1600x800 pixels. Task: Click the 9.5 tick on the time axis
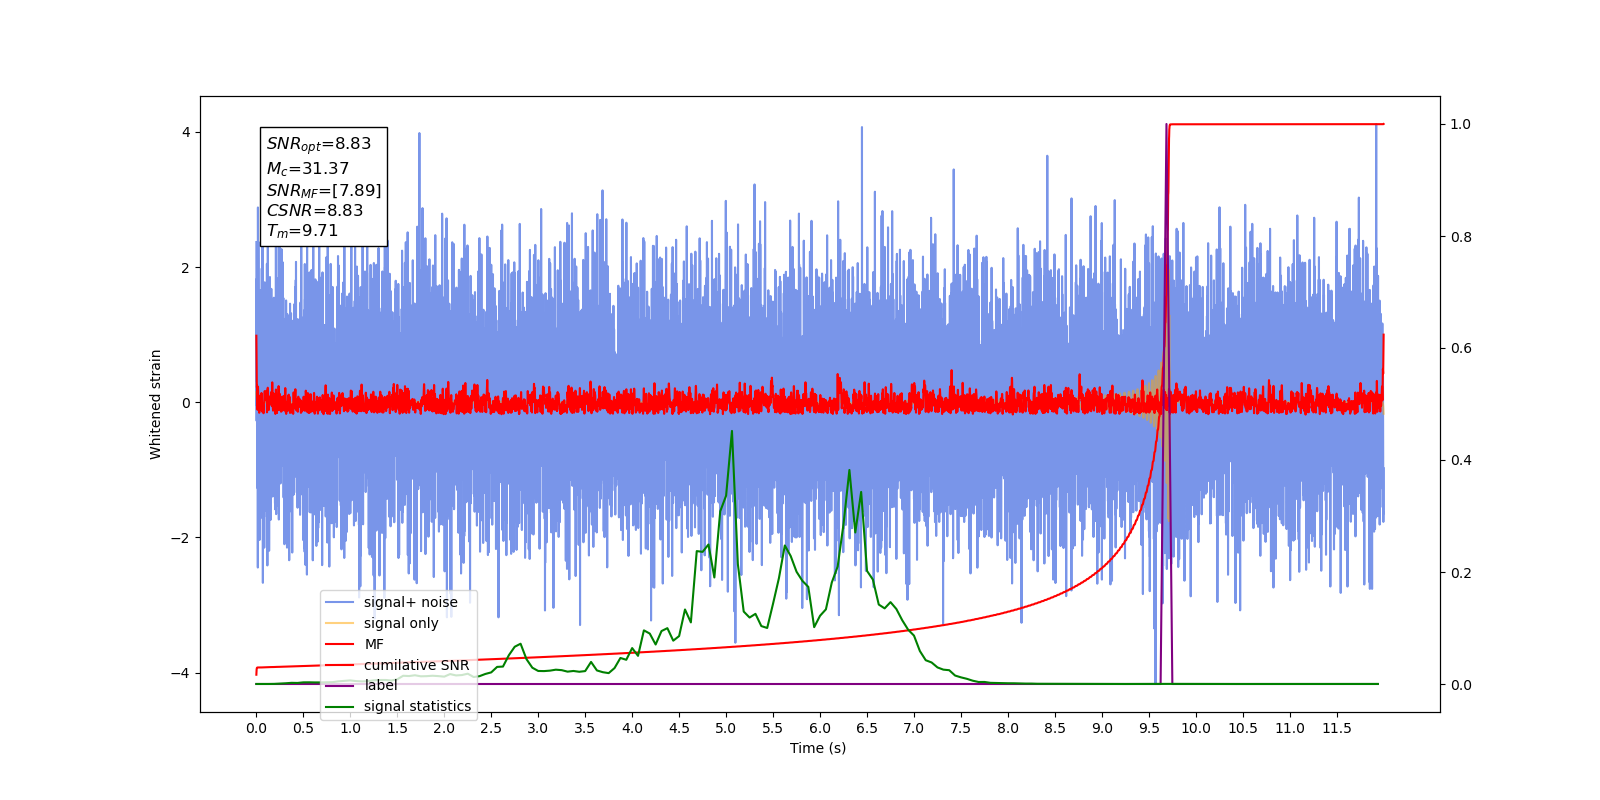tap(1149, 728)
